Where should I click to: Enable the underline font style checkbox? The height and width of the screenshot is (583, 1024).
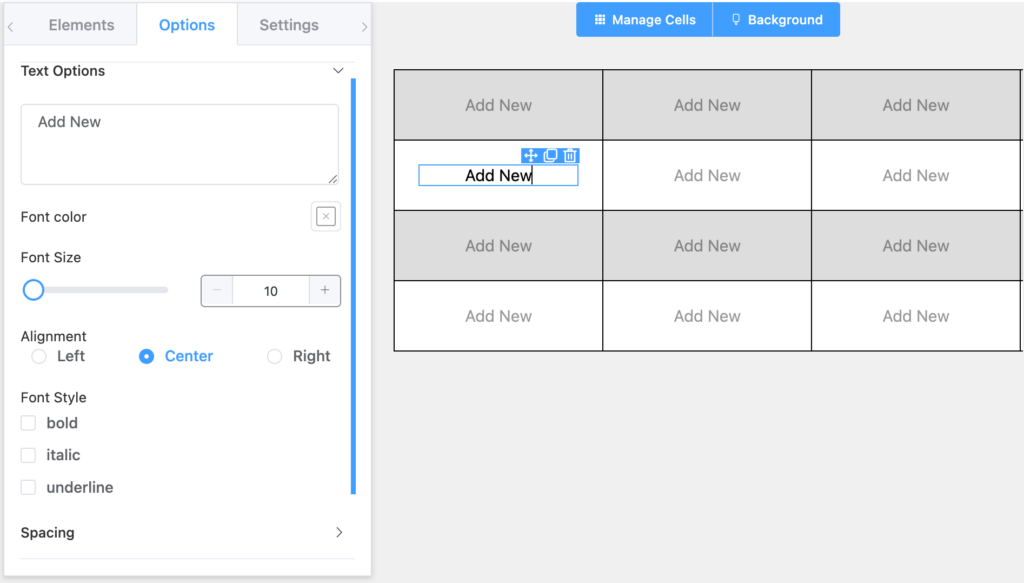[x=28, y=487]
